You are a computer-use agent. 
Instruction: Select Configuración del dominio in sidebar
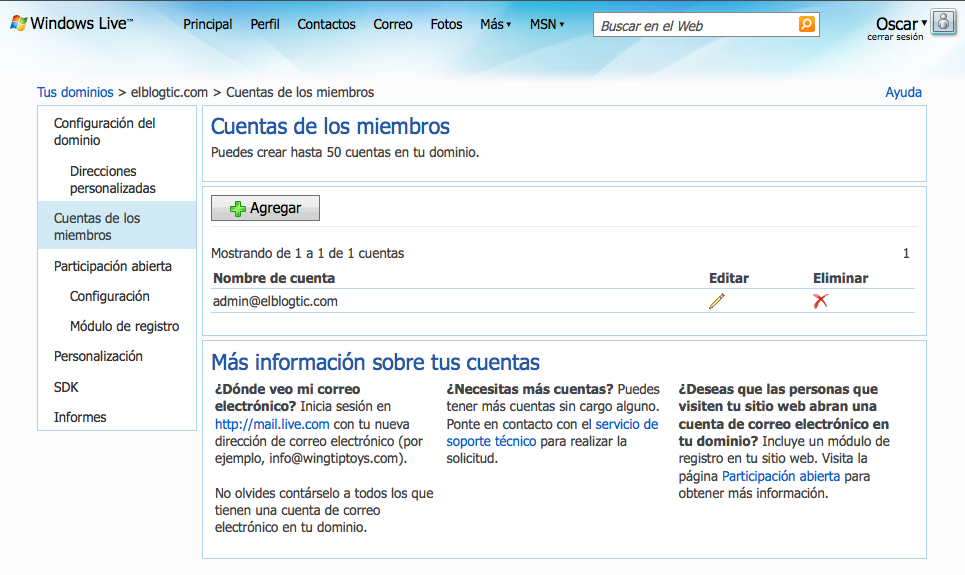coord(105,132)
